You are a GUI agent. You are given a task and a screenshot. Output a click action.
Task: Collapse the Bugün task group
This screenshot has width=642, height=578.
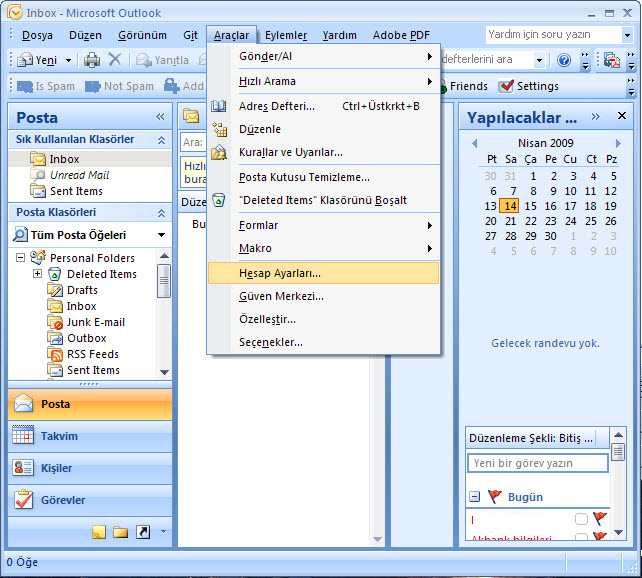474,497
